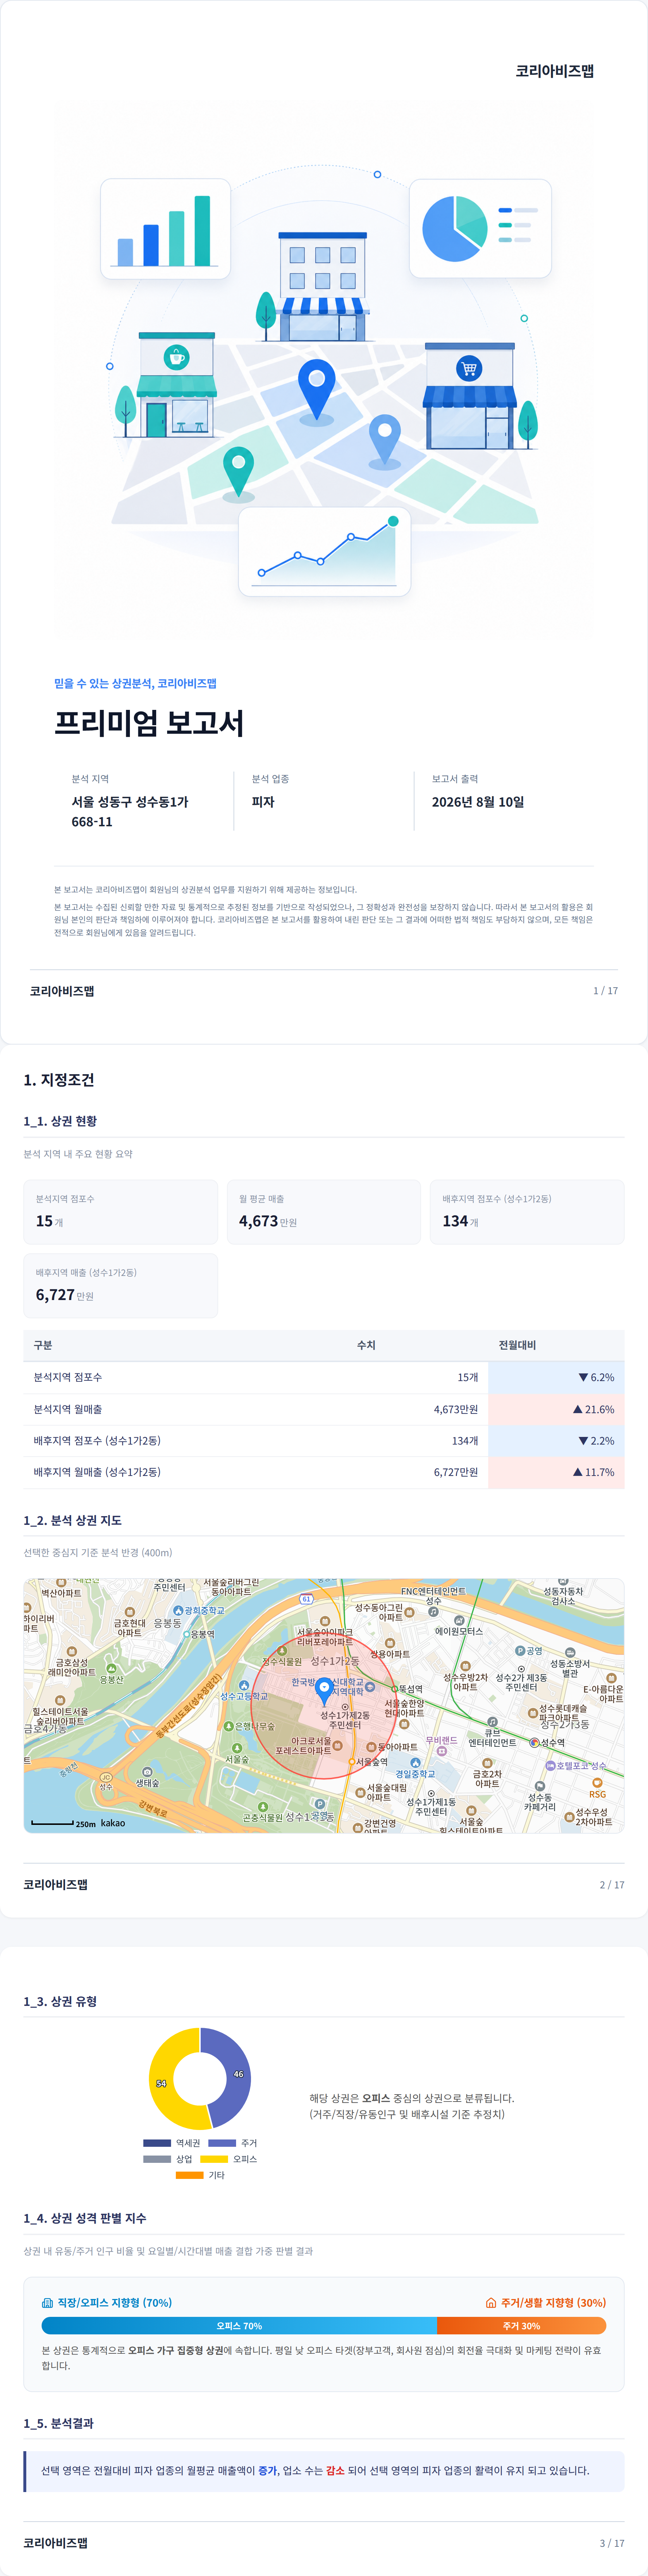
Task: Click the 3 / 17 page number
Action: click(612, 2543)
